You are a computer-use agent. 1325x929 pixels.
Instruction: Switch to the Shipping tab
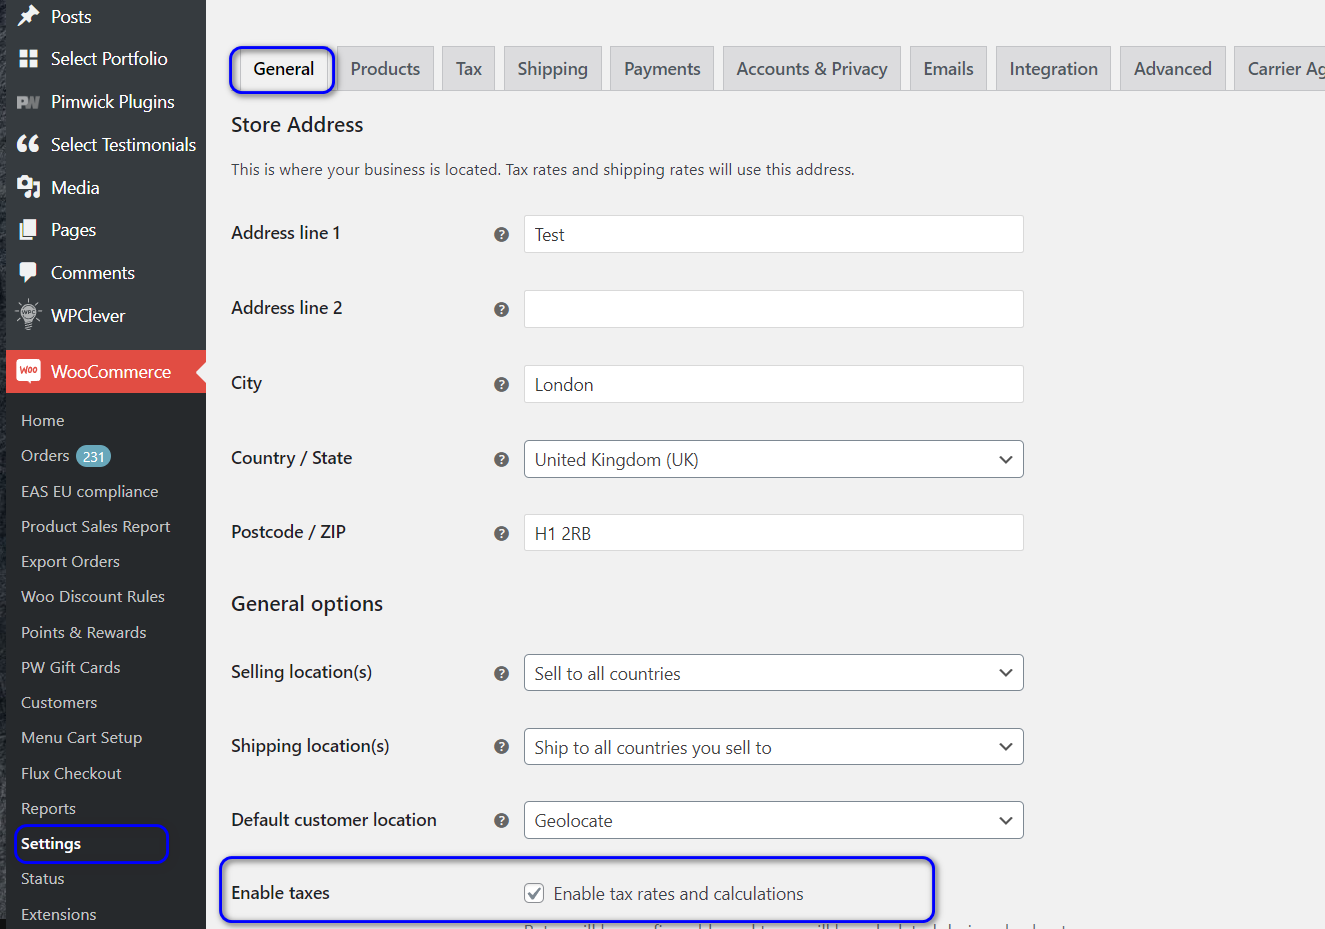pyautogui.click(x=552, y=69)
